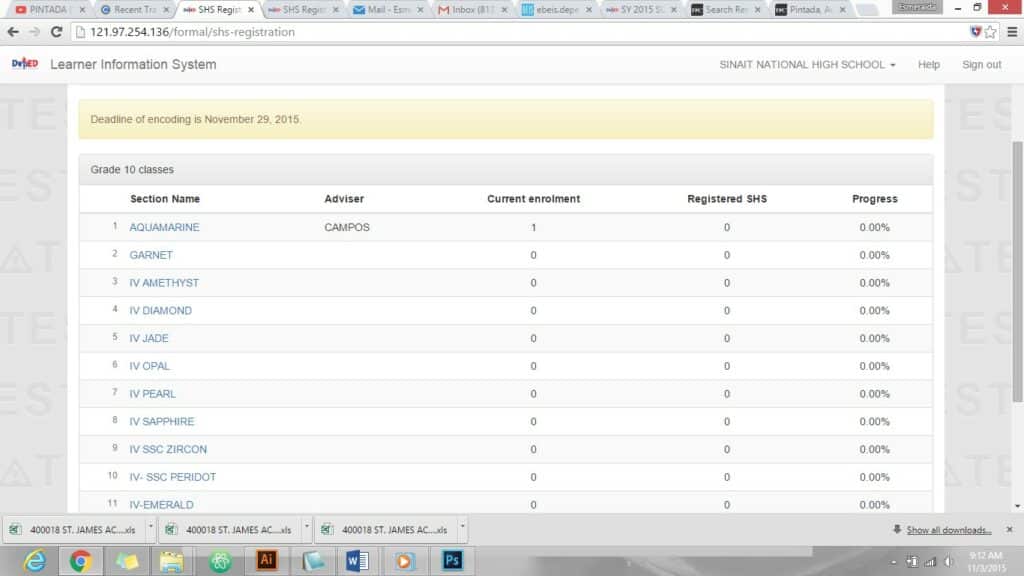The image size is (1024, 576).
Task: Open first downloaded ST. JAMES xls file
Action: coord(74,530)
